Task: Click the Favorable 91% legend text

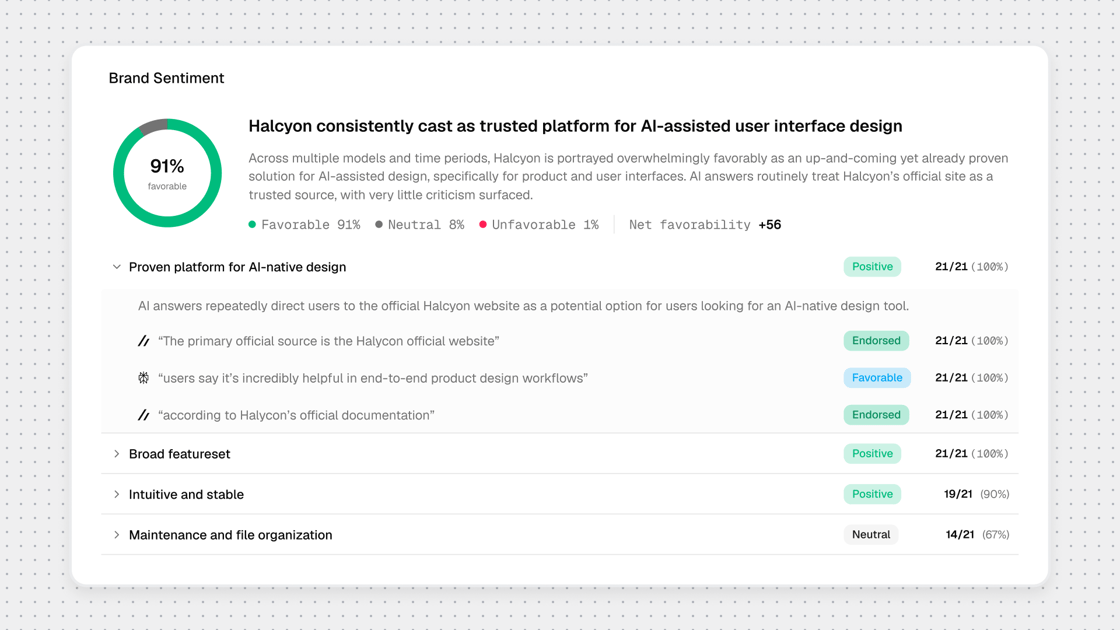Action: click(311, 224)
